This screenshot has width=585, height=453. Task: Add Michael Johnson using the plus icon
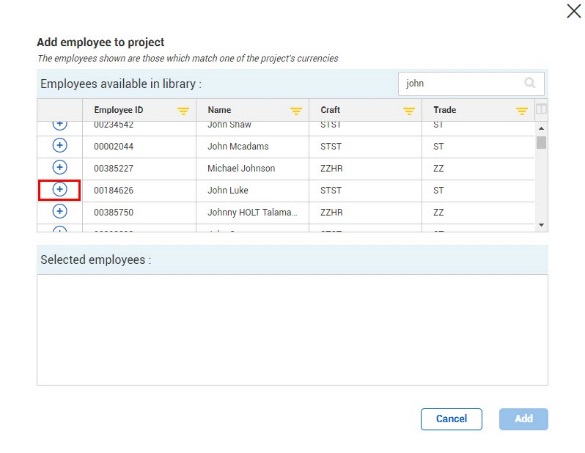coord(60,167)
